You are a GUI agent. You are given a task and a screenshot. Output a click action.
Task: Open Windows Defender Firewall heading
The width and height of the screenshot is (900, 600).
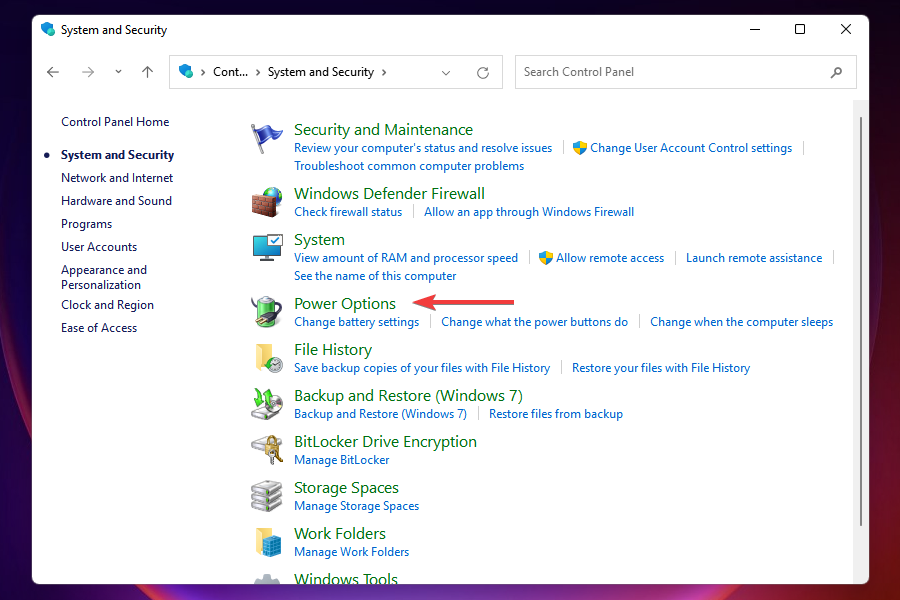[390, 193]
